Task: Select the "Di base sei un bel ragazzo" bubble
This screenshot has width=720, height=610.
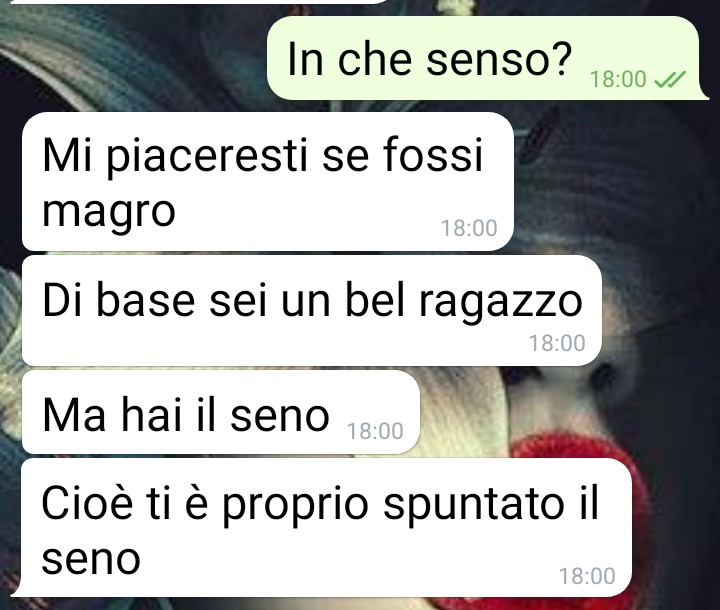Action: click(312, 311)
